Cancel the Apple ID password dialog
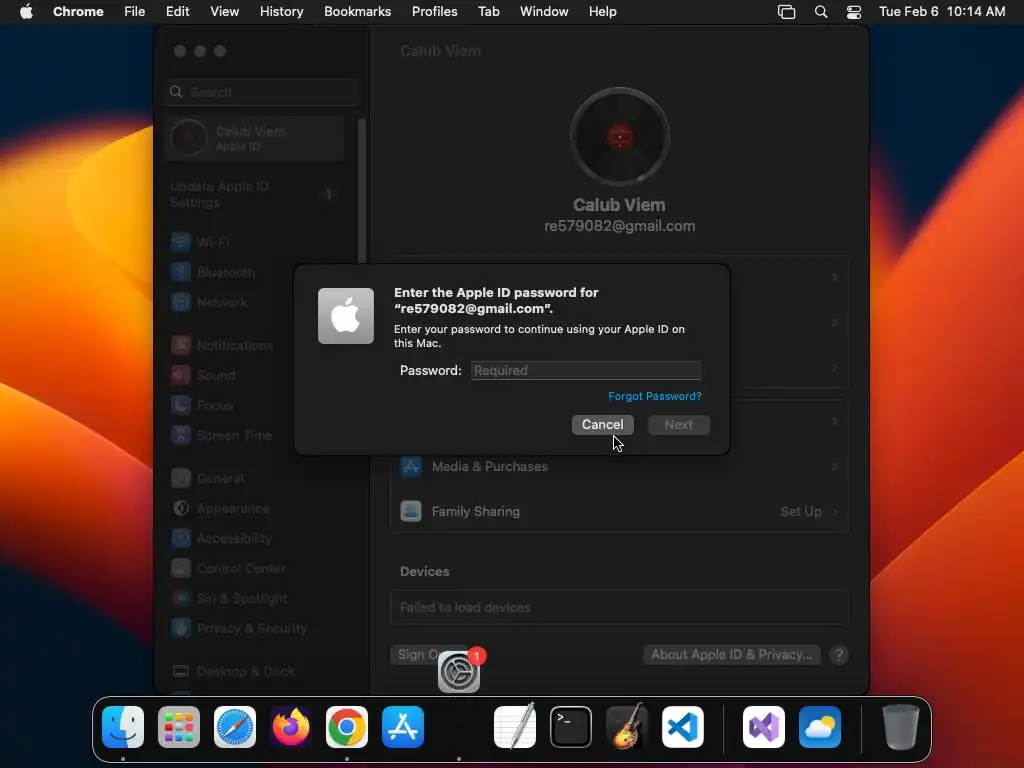The height and width of the screenshot is (768, 1024). pyautogui.click(x=602, y=424)
